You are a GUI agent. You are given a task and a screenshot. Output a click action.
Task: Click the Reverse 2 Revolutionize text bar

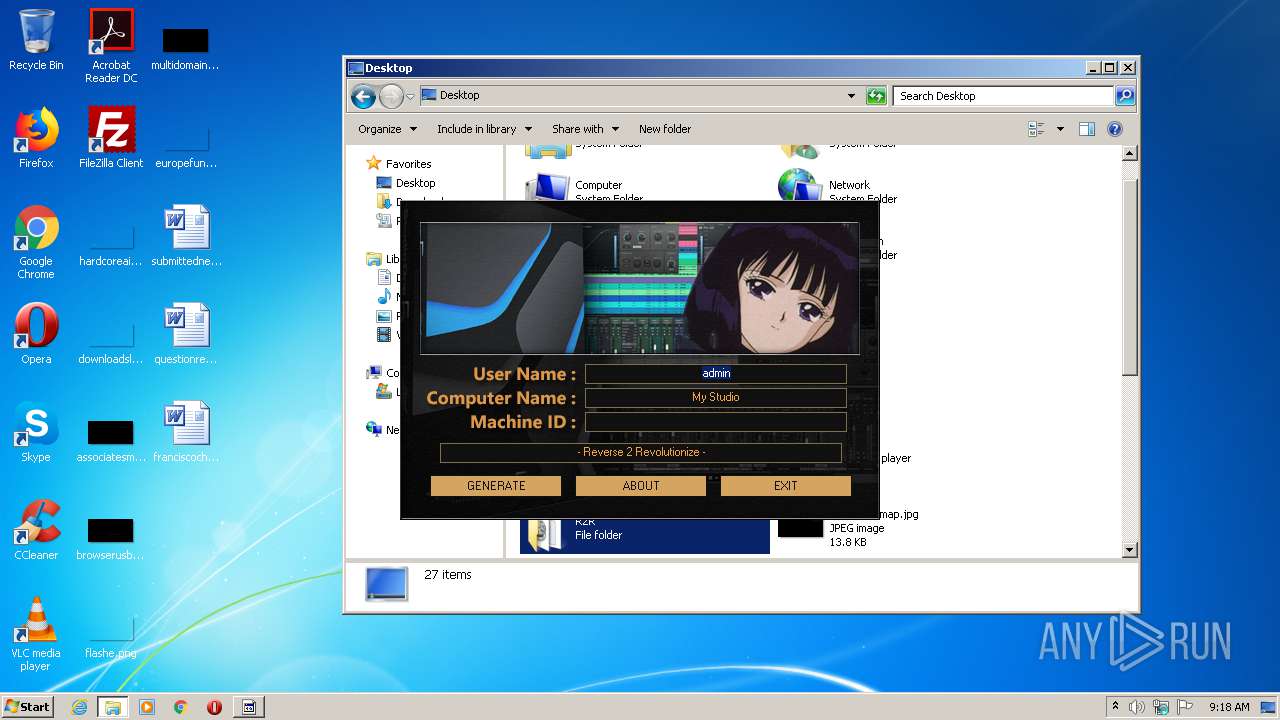[641, 452]
